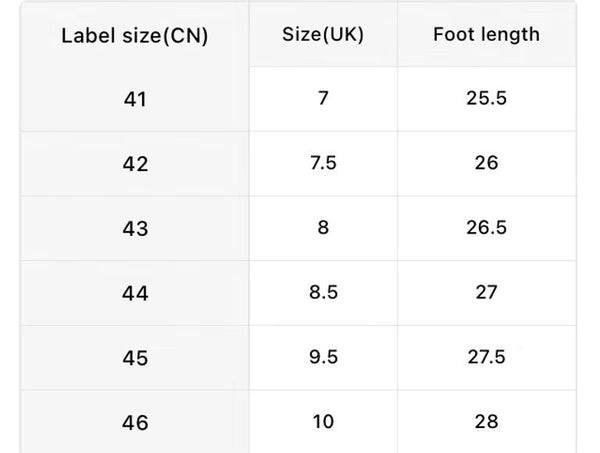This screenshot has width=600, height=453.
Task: Click foot length 28 cell
Action: point(486,421)
